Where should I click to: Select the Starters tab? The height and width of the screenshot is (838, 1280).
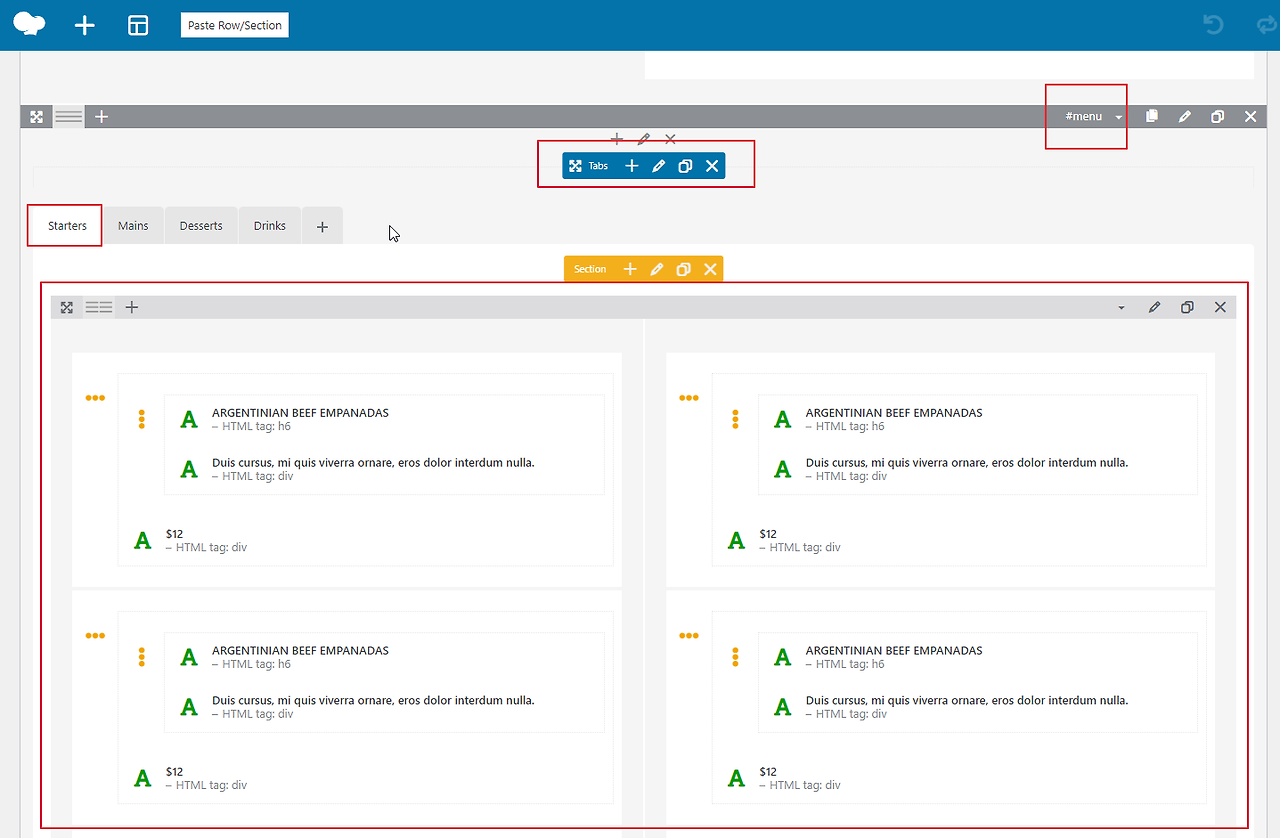tap(68, 226)
